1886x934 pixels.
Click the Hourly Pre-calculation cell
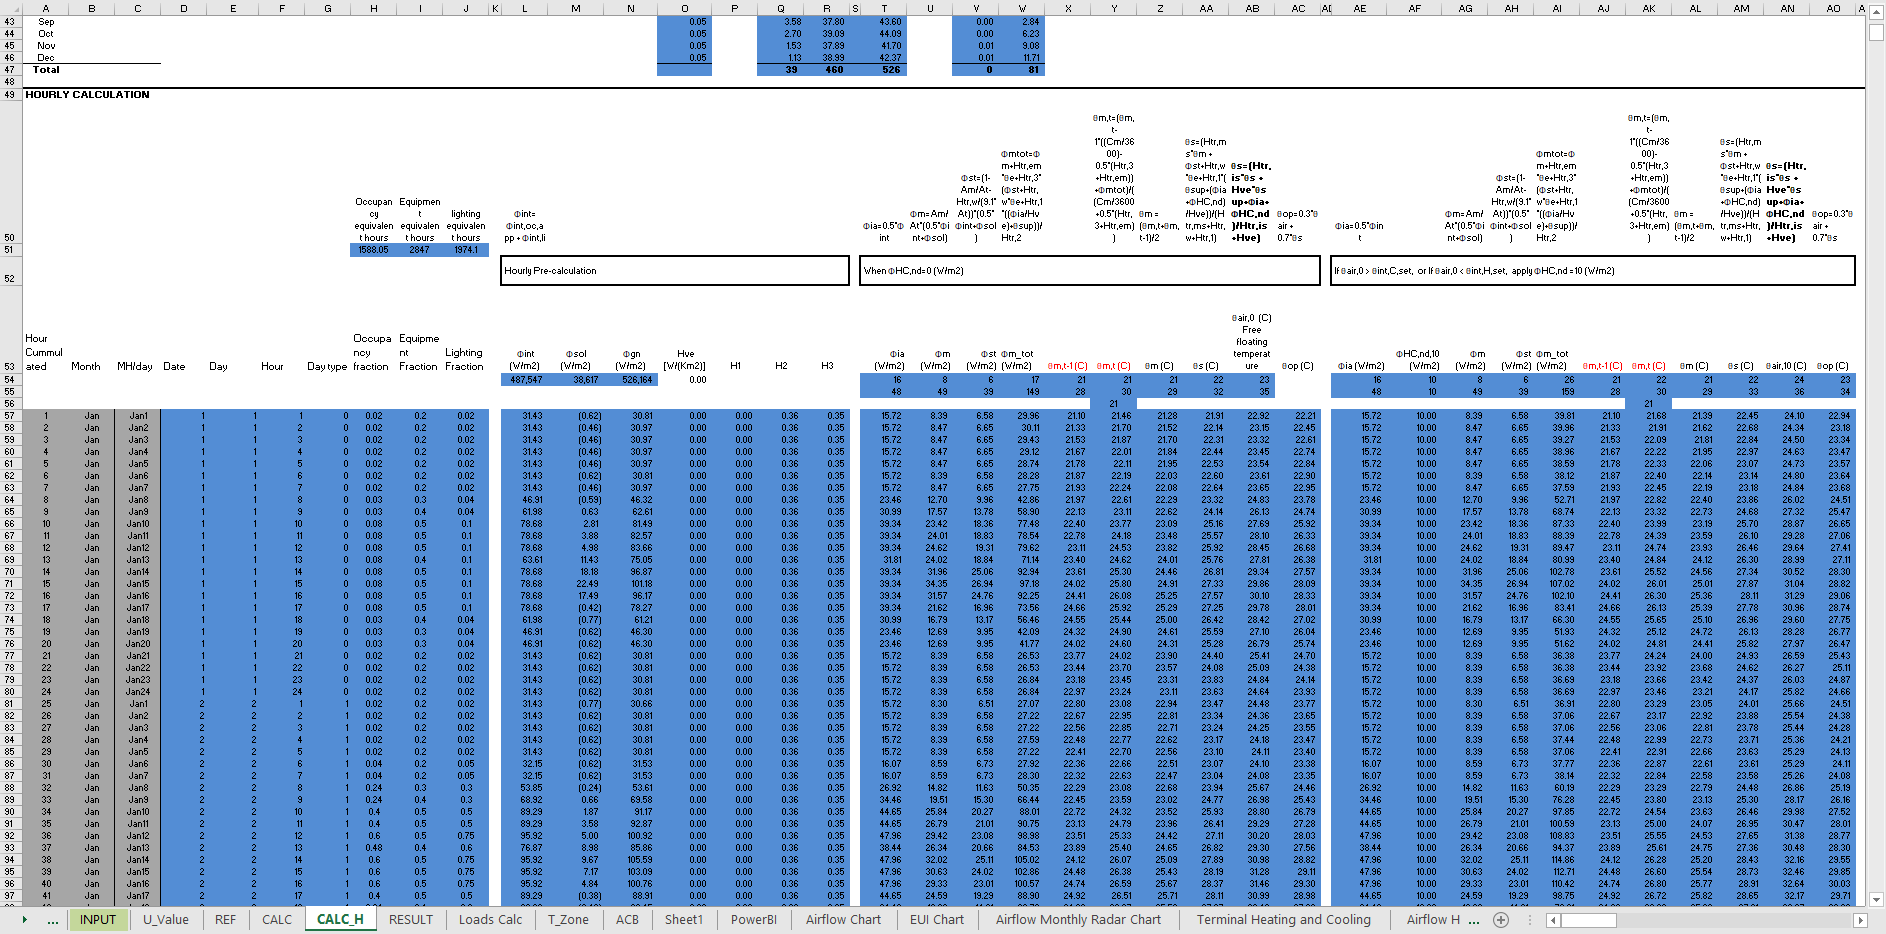click(x=674, y=271)
